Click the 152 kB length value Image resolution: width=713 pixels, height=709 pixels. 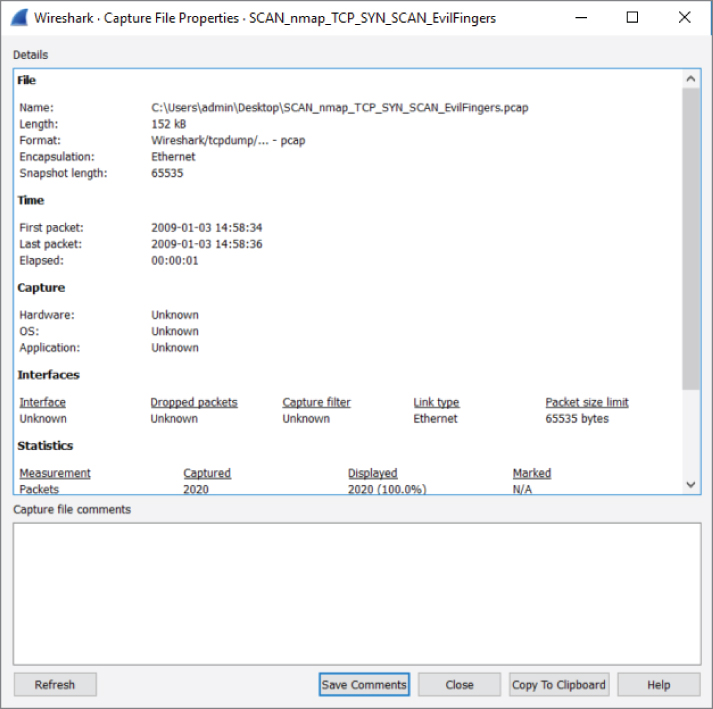tap(169, 124)
